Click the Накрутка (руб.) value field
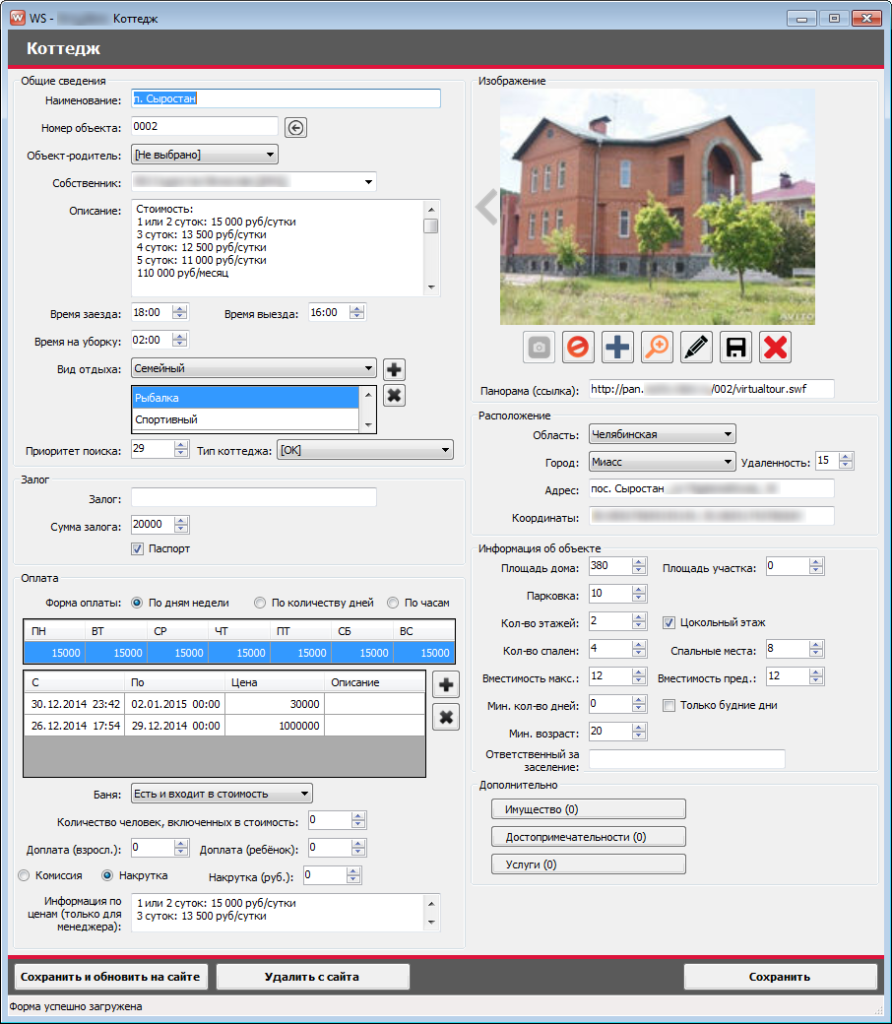Image resolution: width=892 pixels, height=1024 pixels. (324, 875)
